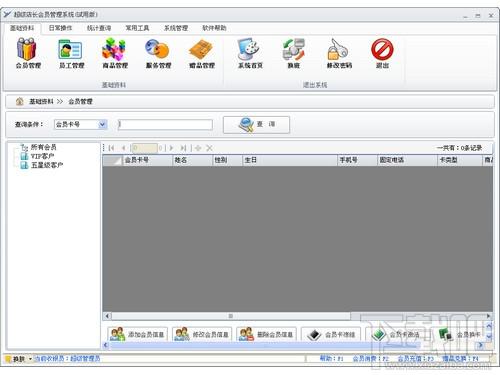
Task: Click the 卡类型 column header
Action: click(x=460, y=160)
